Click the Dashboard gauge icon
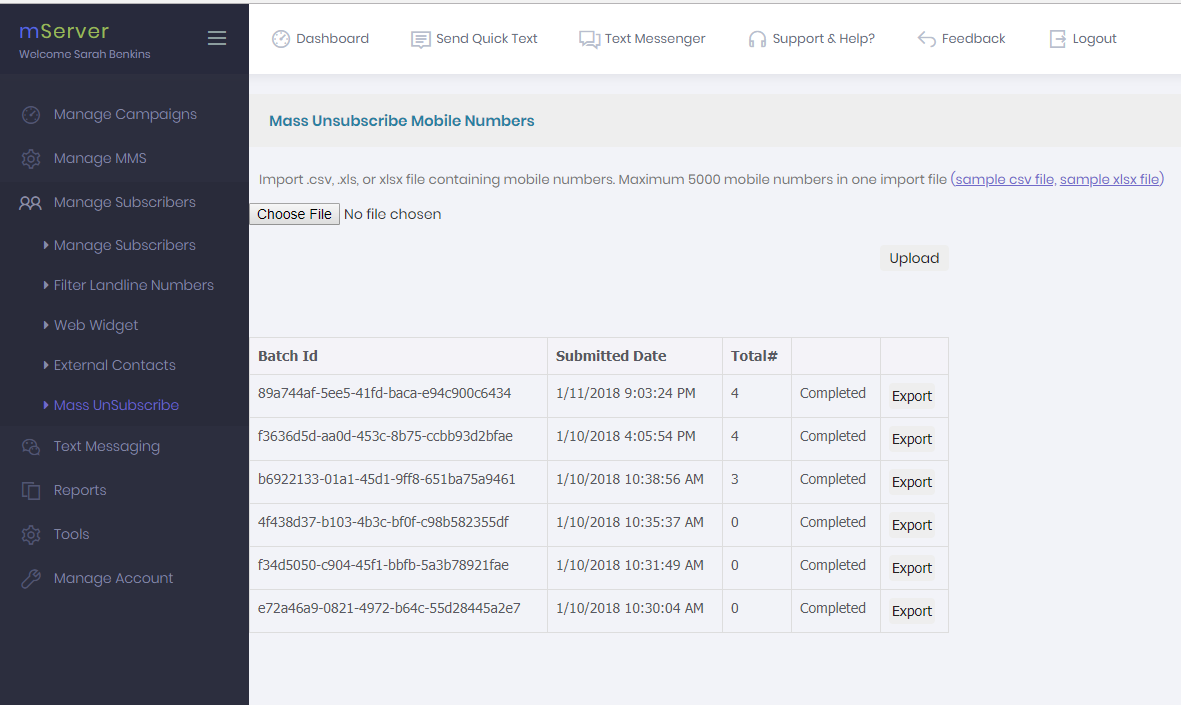Screen dimensions: 1181x705 281,39
